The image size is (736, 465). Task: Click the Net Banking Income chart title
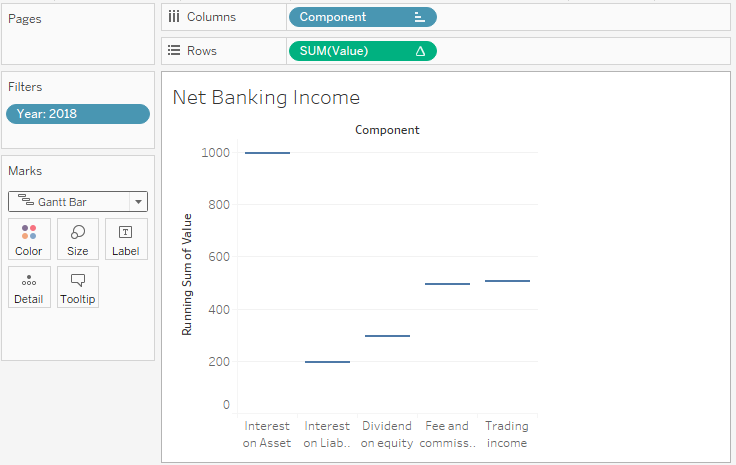(266, 98)
